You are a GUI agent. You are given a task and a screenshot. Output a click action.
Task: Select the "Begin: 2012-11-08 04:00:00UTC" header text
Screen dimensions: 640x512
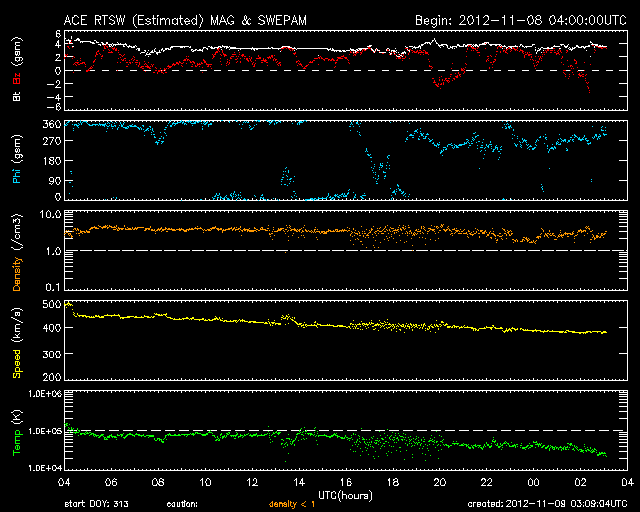[521, 20]
